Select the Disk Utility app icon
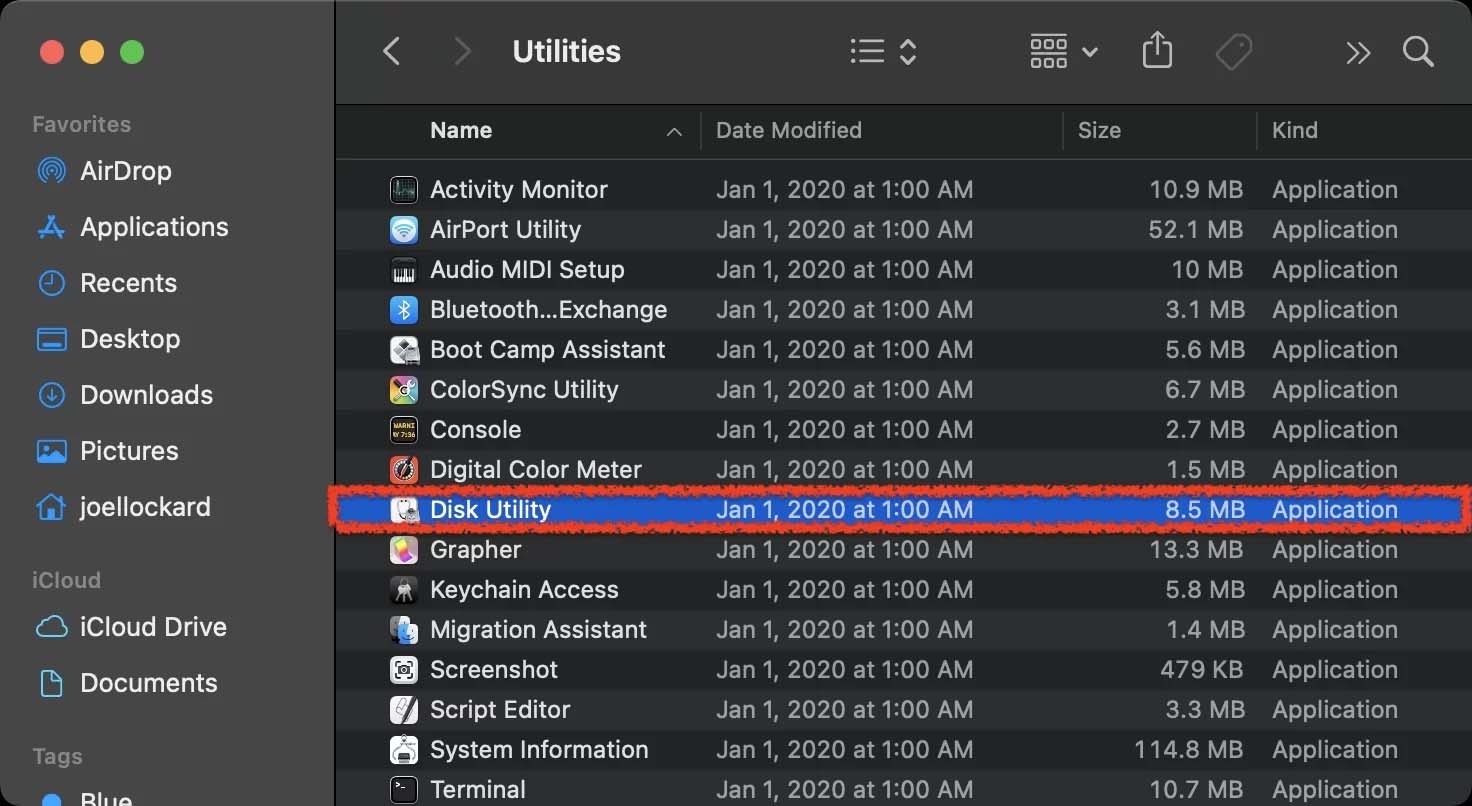 (403, 509)
